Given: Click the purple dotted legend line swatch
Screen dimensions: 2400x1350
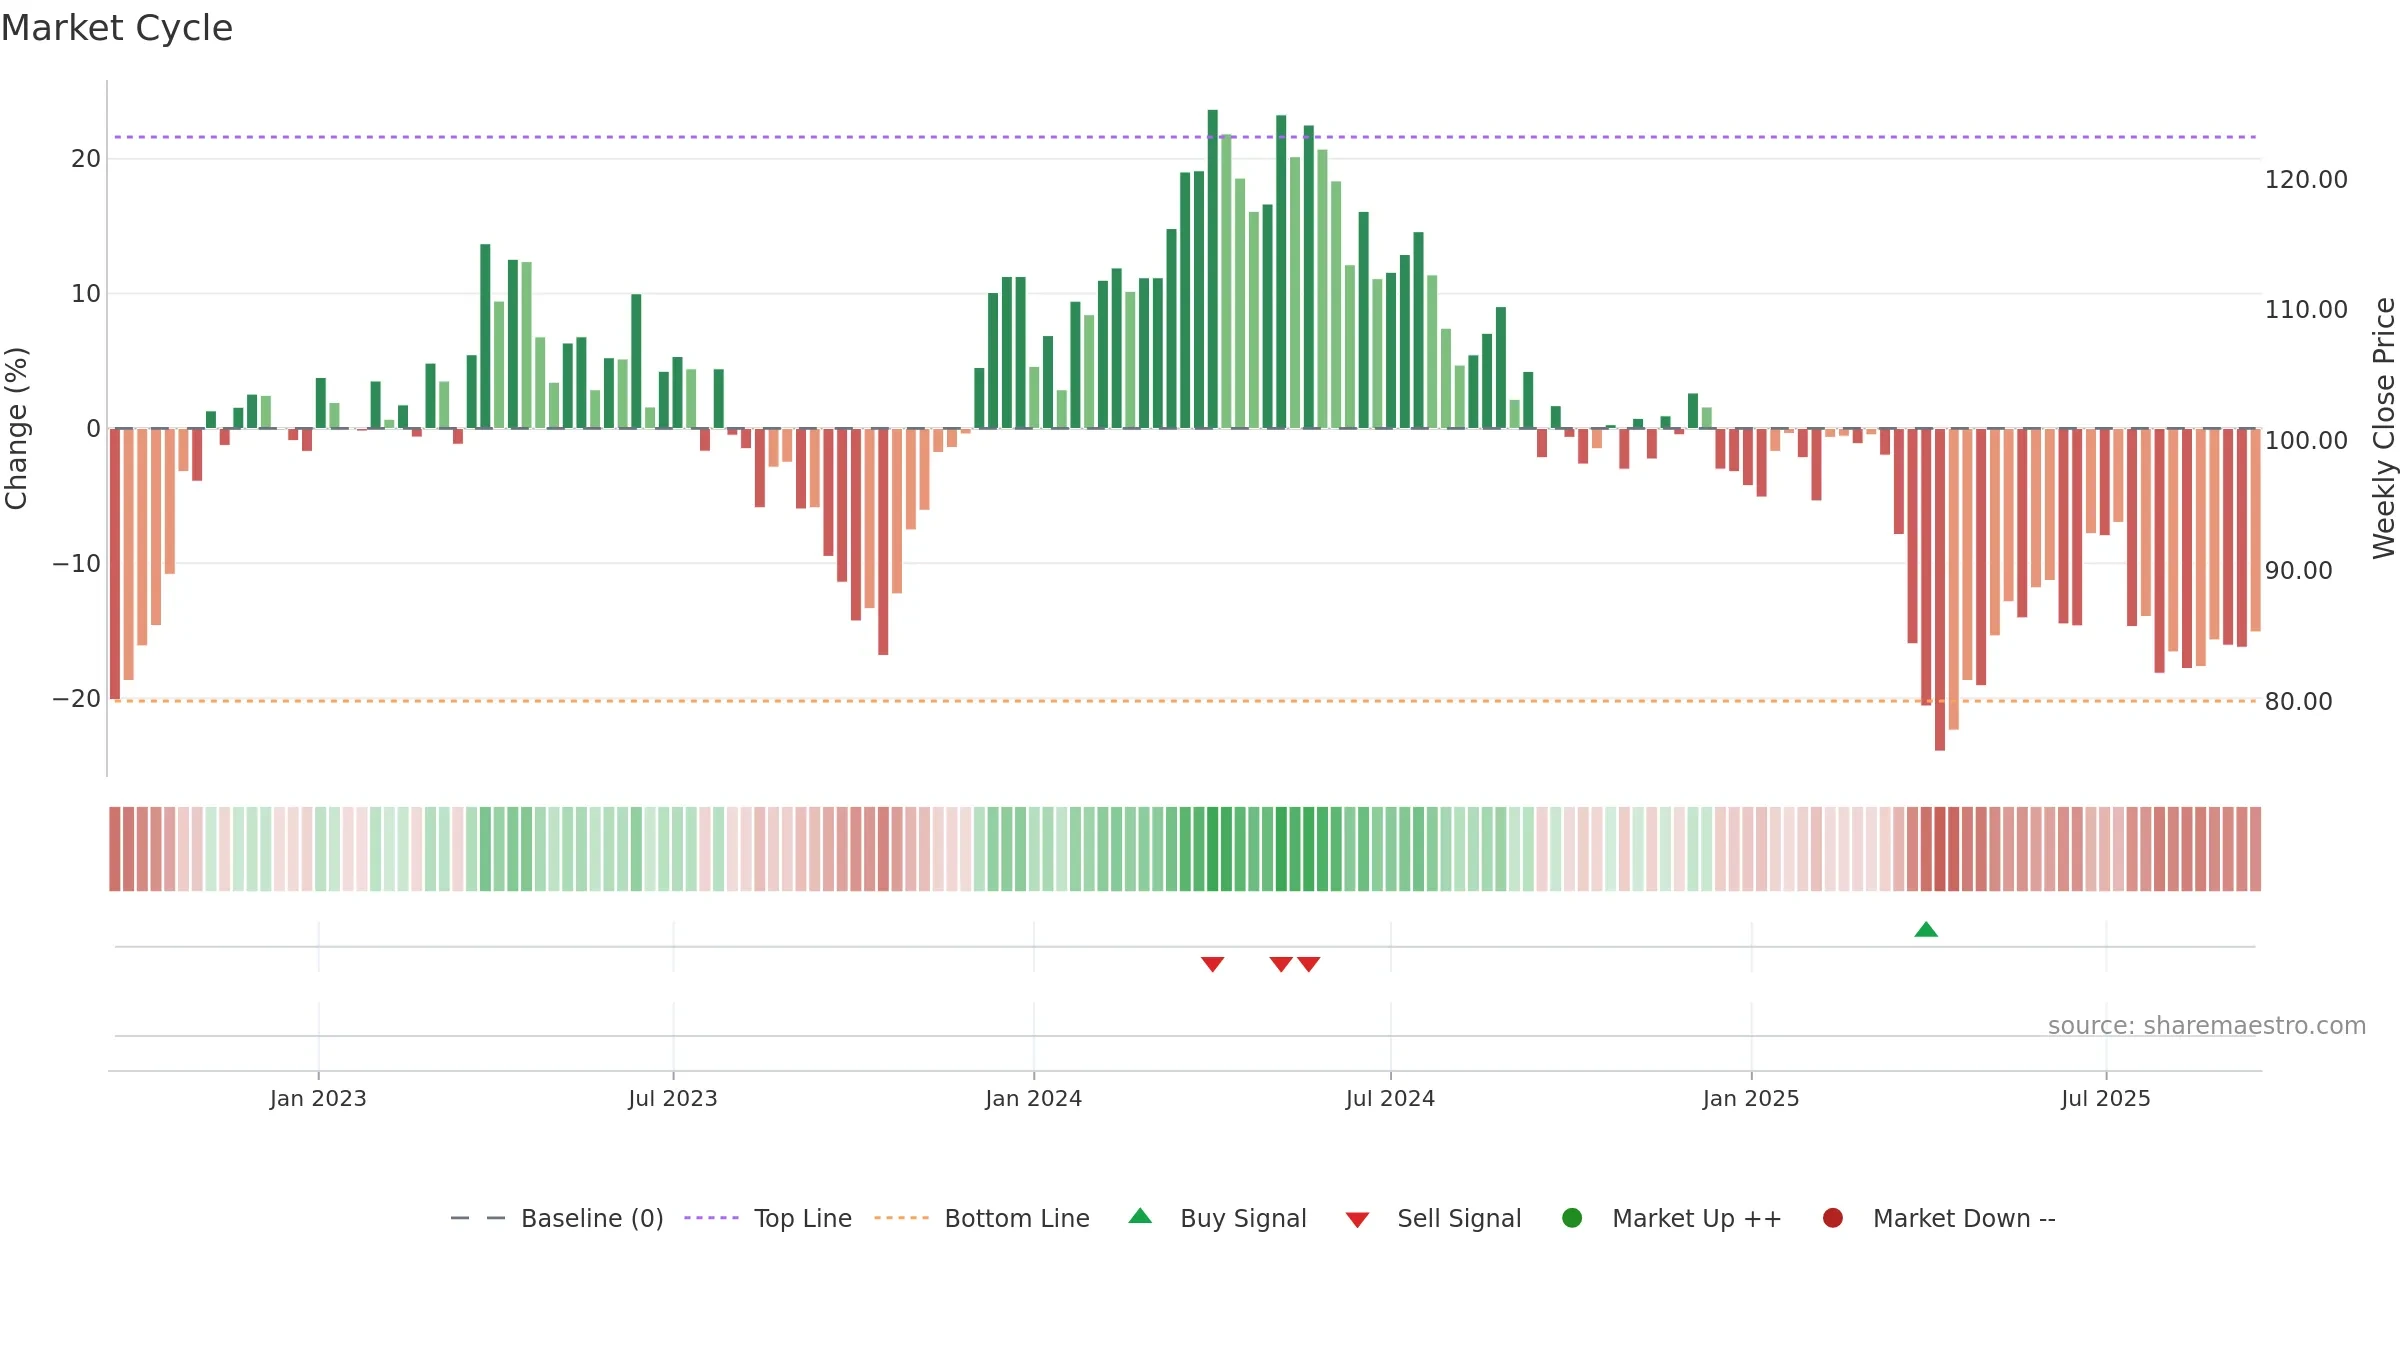Looking at the screenshot, I should tap(711, 1218).
